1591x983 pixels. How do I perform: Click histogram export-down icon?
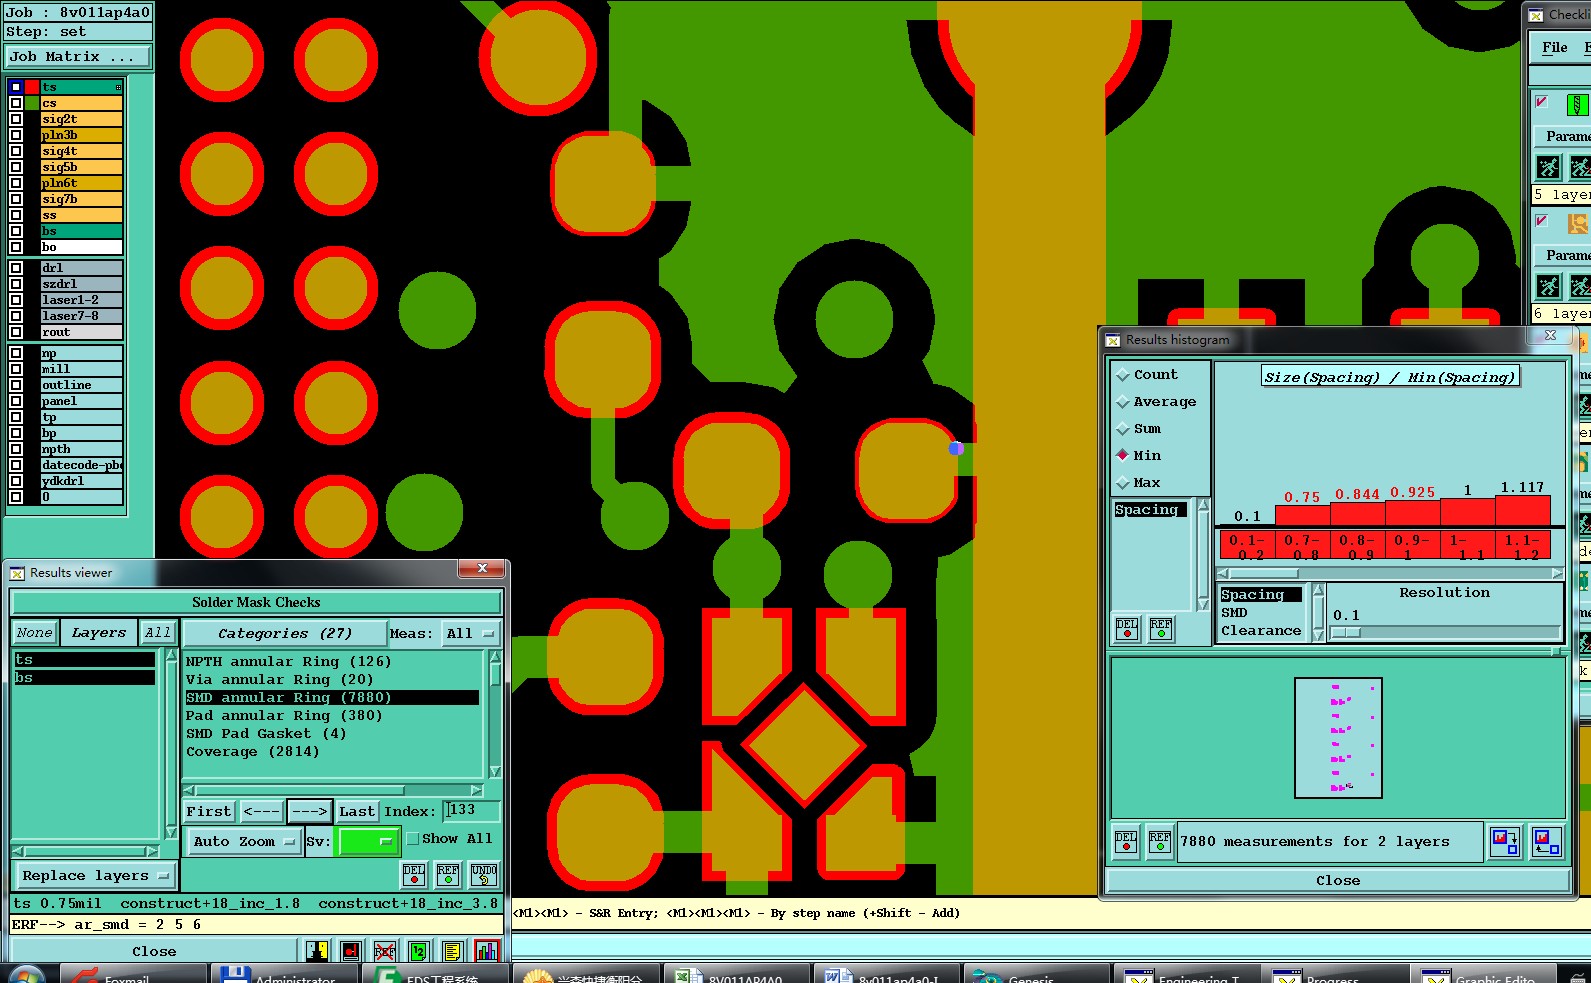click(1504, 841)
